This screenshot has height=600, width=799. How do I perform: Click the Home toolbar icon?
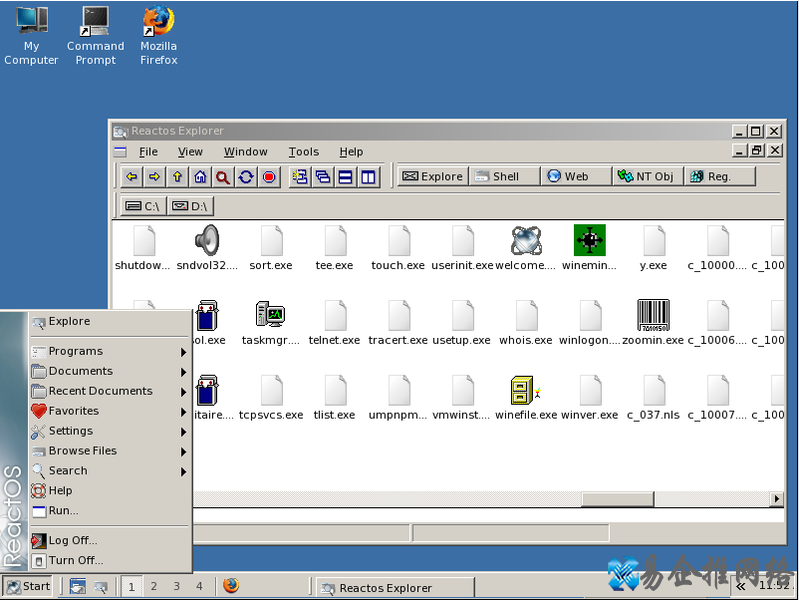(200, 177)
